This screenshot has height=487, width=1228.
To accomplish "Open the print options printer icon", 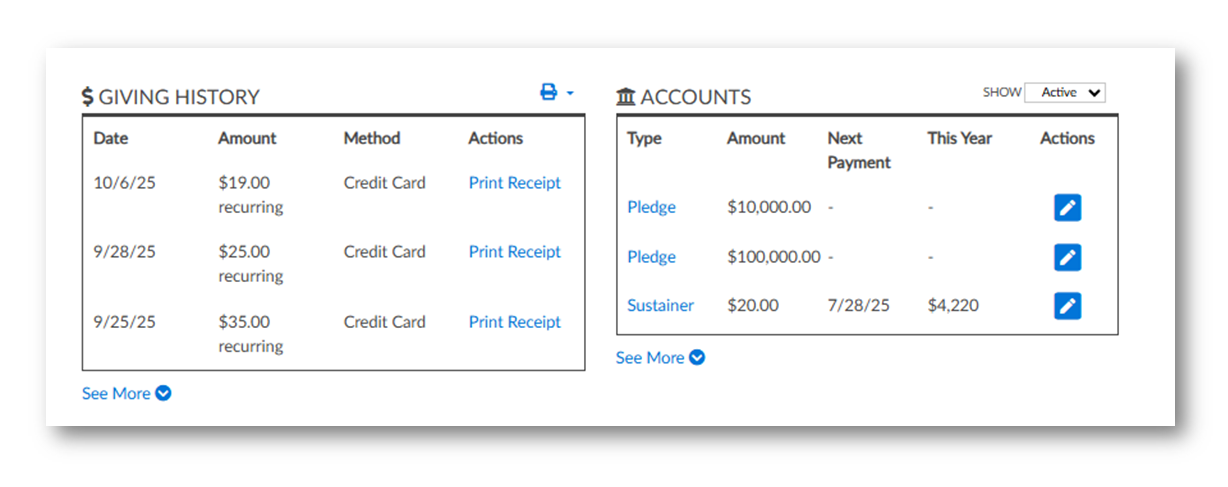I will (548, 92).
